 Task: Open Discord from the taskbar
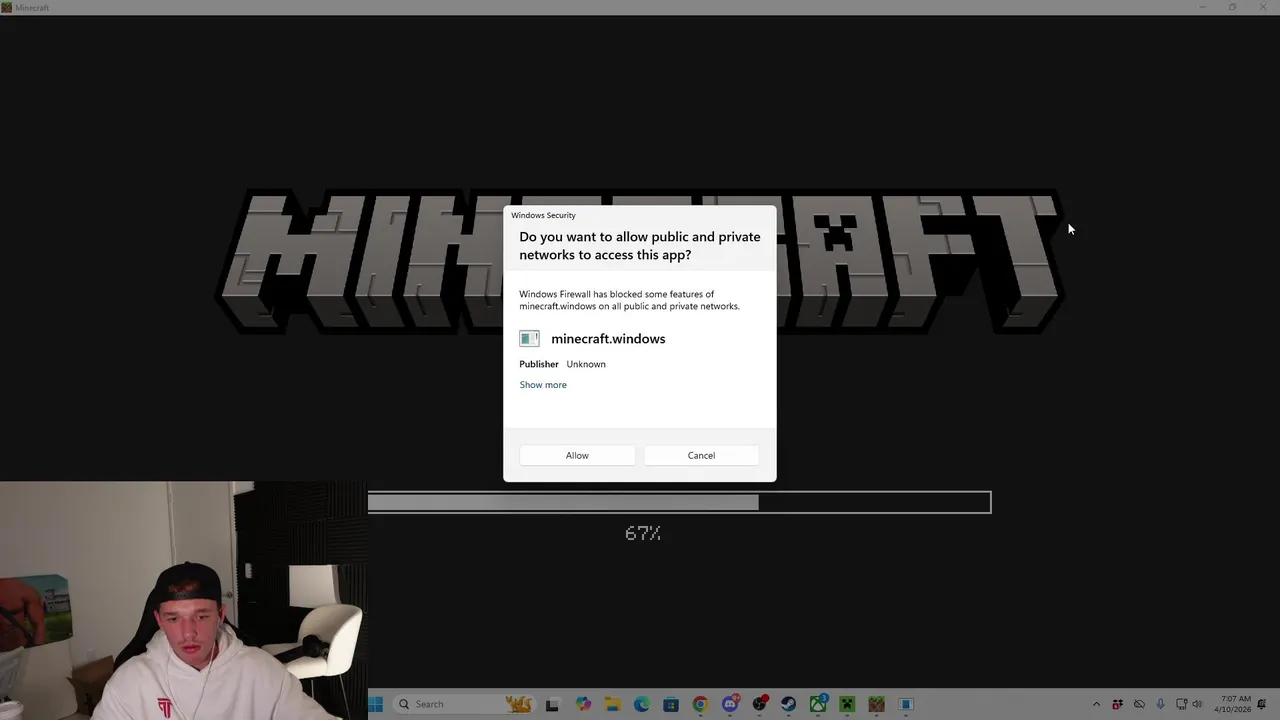(730, 704)
